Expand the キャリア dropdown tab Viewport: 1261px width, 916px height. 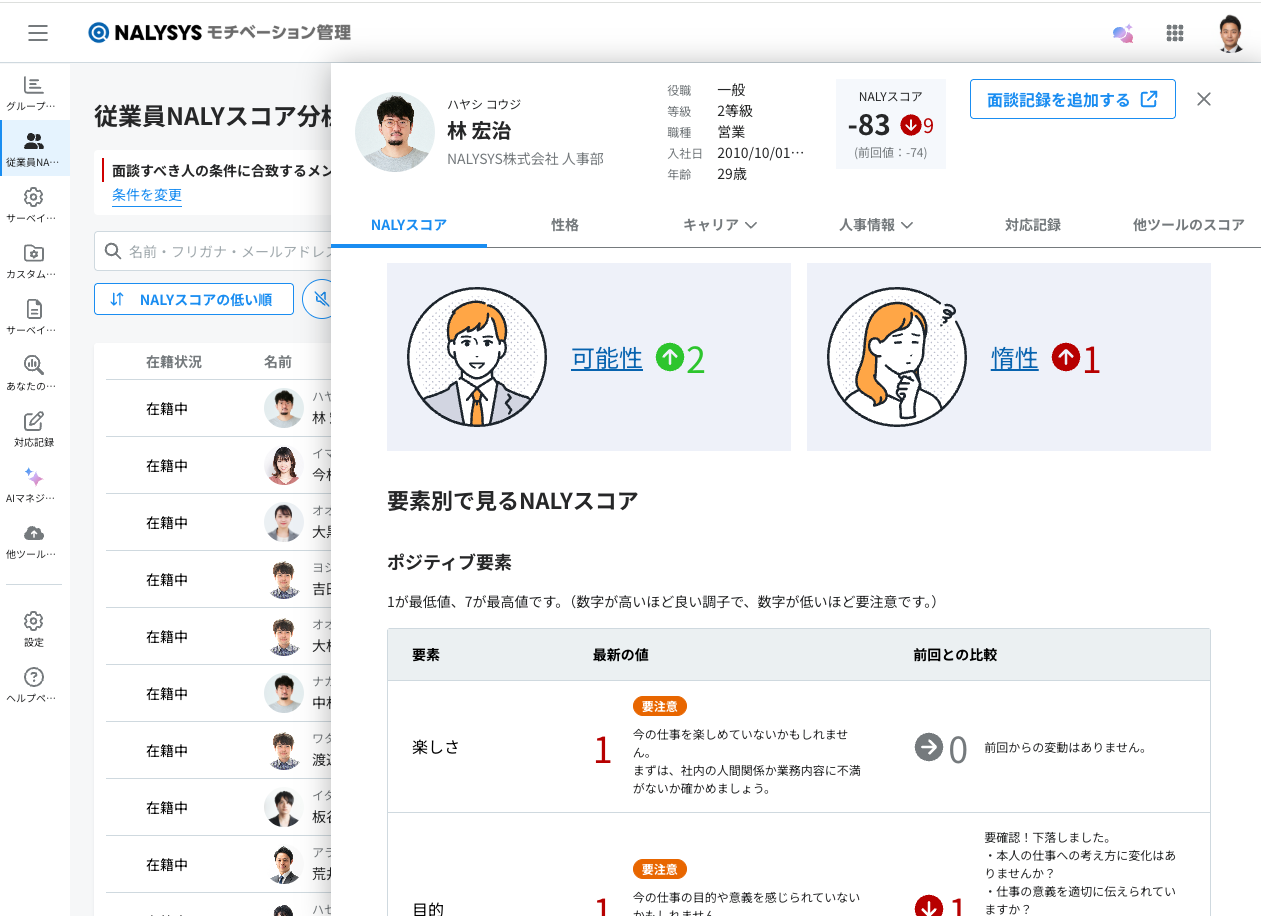719,225
